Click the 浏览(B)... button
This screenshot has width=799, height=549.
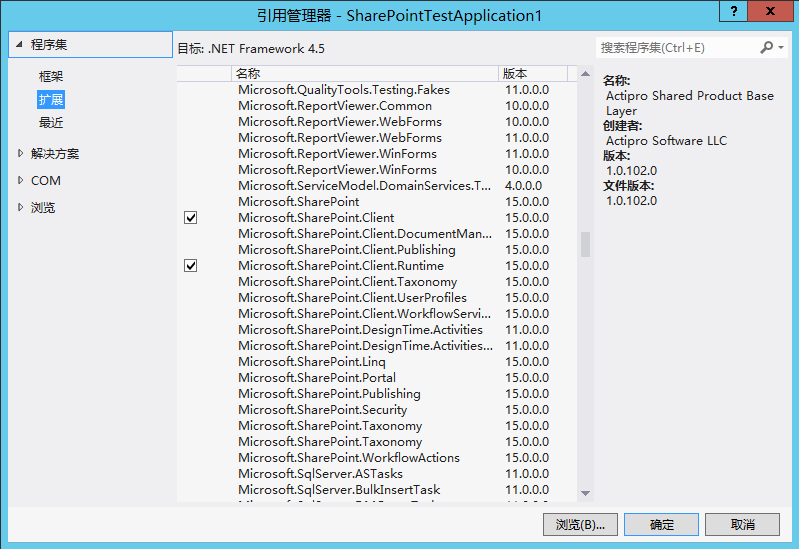pos(580,524)
